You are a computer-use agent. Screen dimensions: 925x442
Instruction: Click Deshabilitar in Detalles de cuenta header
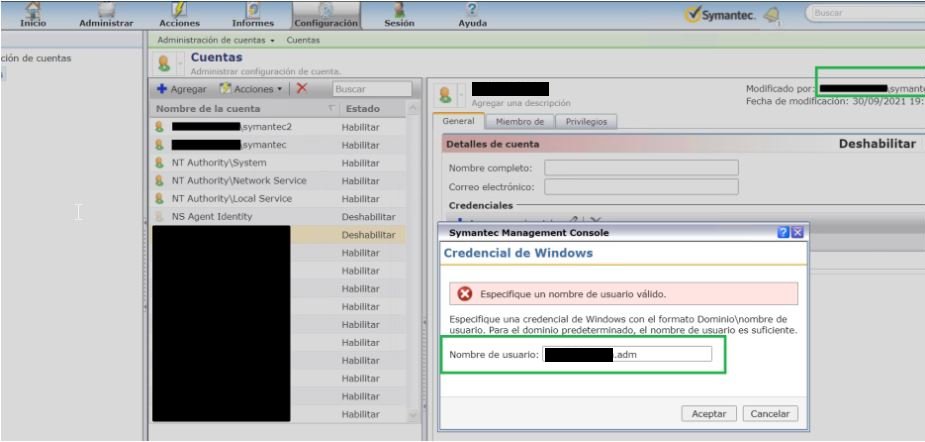click(x=877, y=144)
